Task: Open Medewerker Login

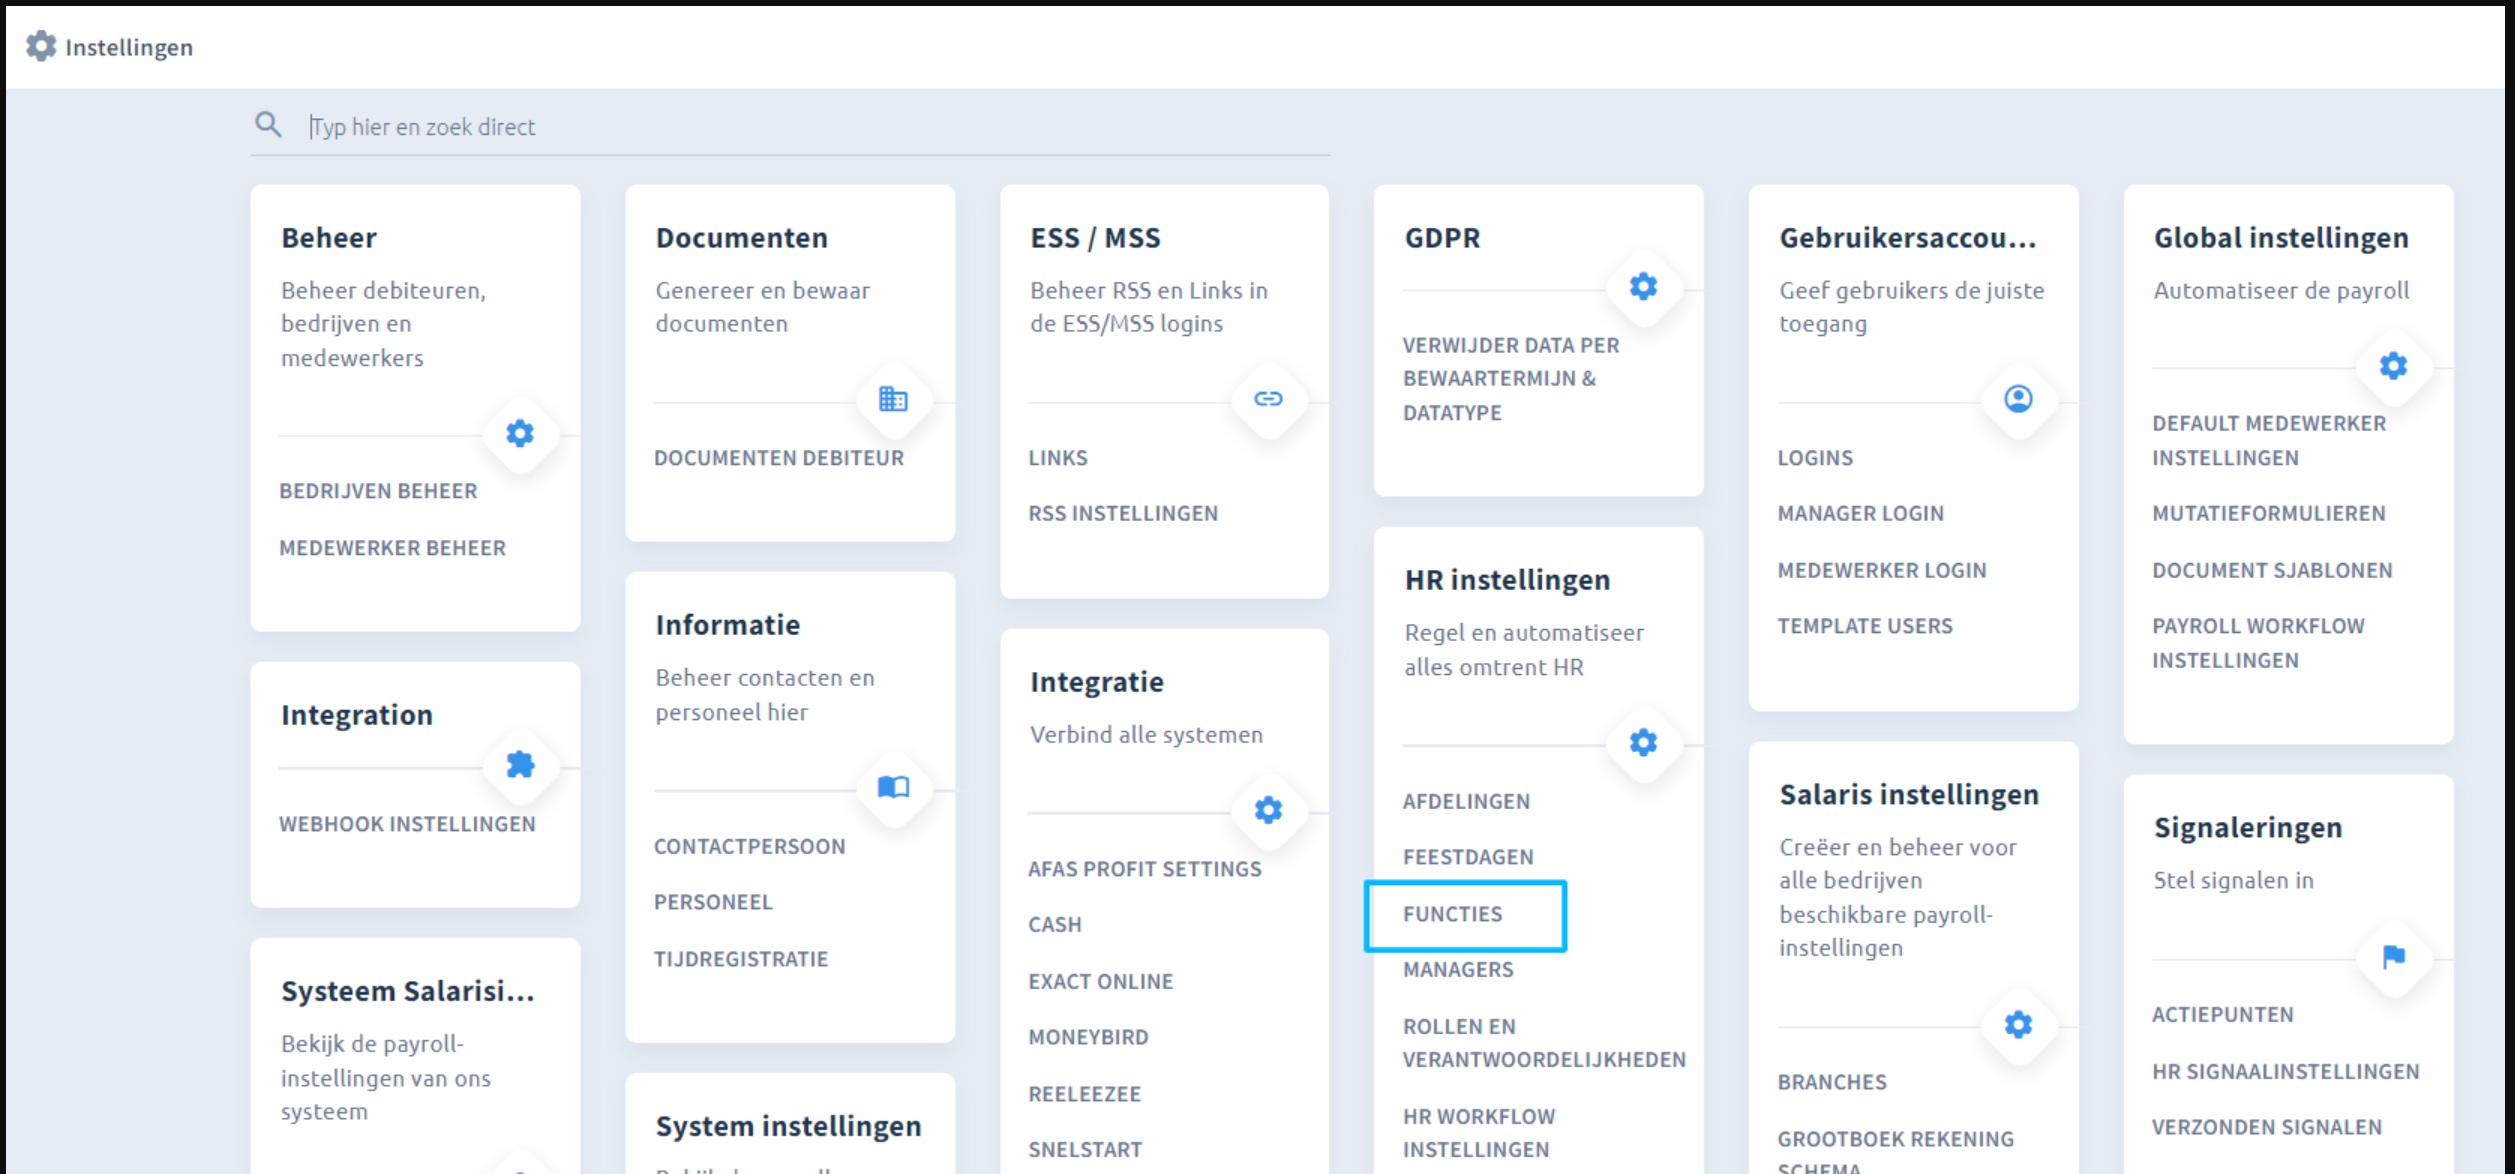Action: pos(1882,570)
